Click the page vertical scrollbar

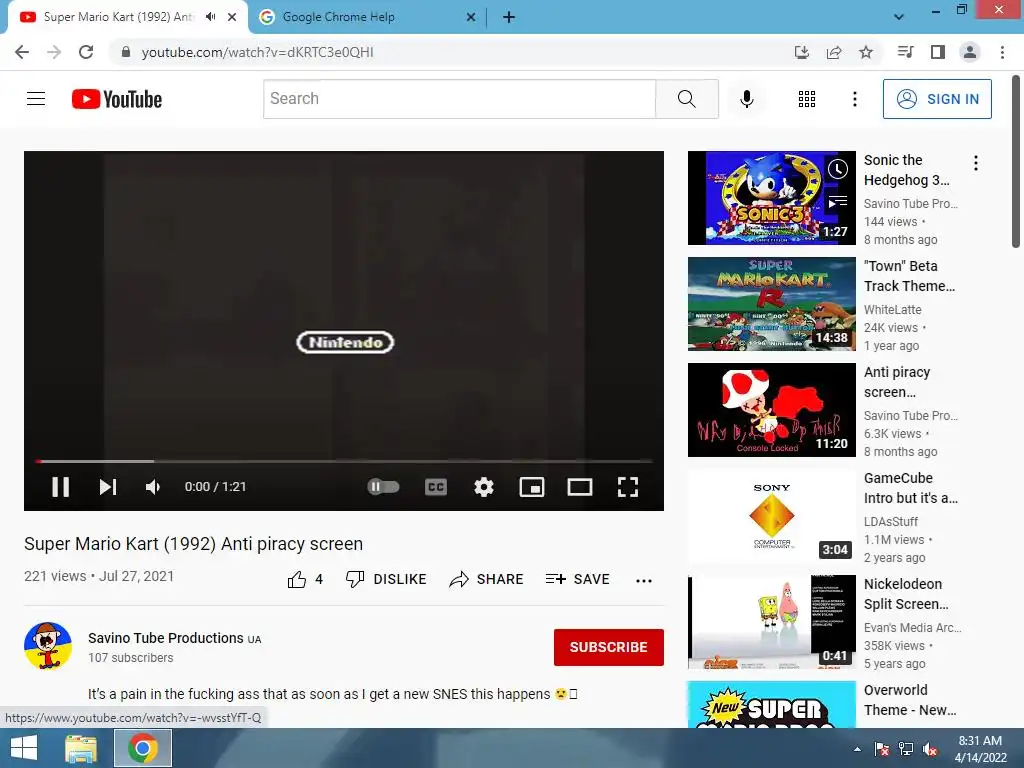point(1016,161)
